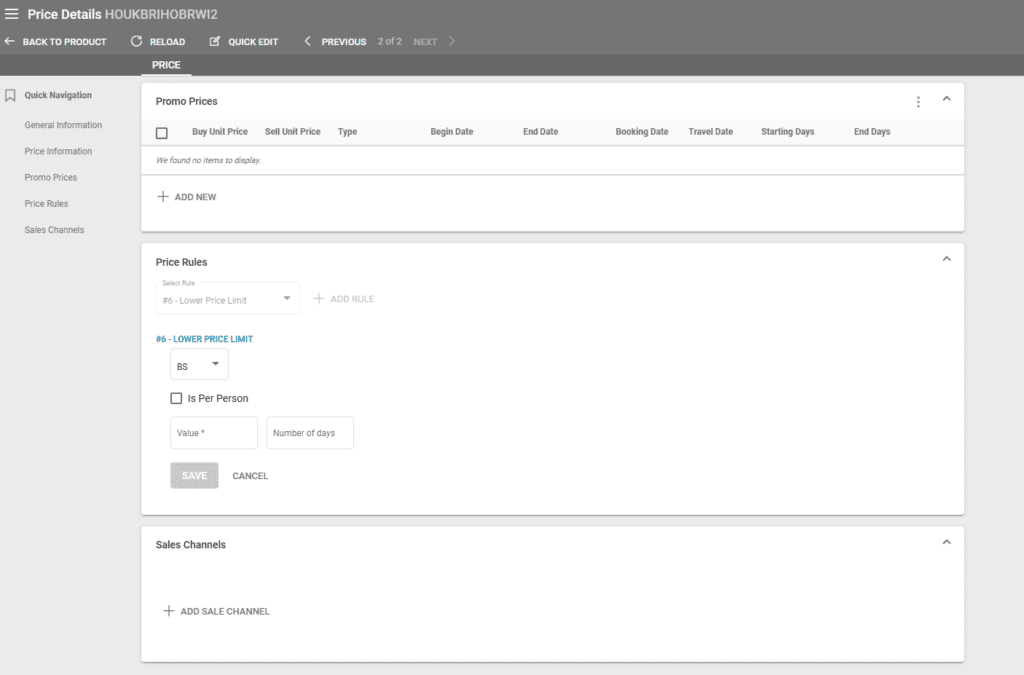Viewport: 1024px width, 675px height.
Task: Select the PRICE tab
Action: [166, 65]
